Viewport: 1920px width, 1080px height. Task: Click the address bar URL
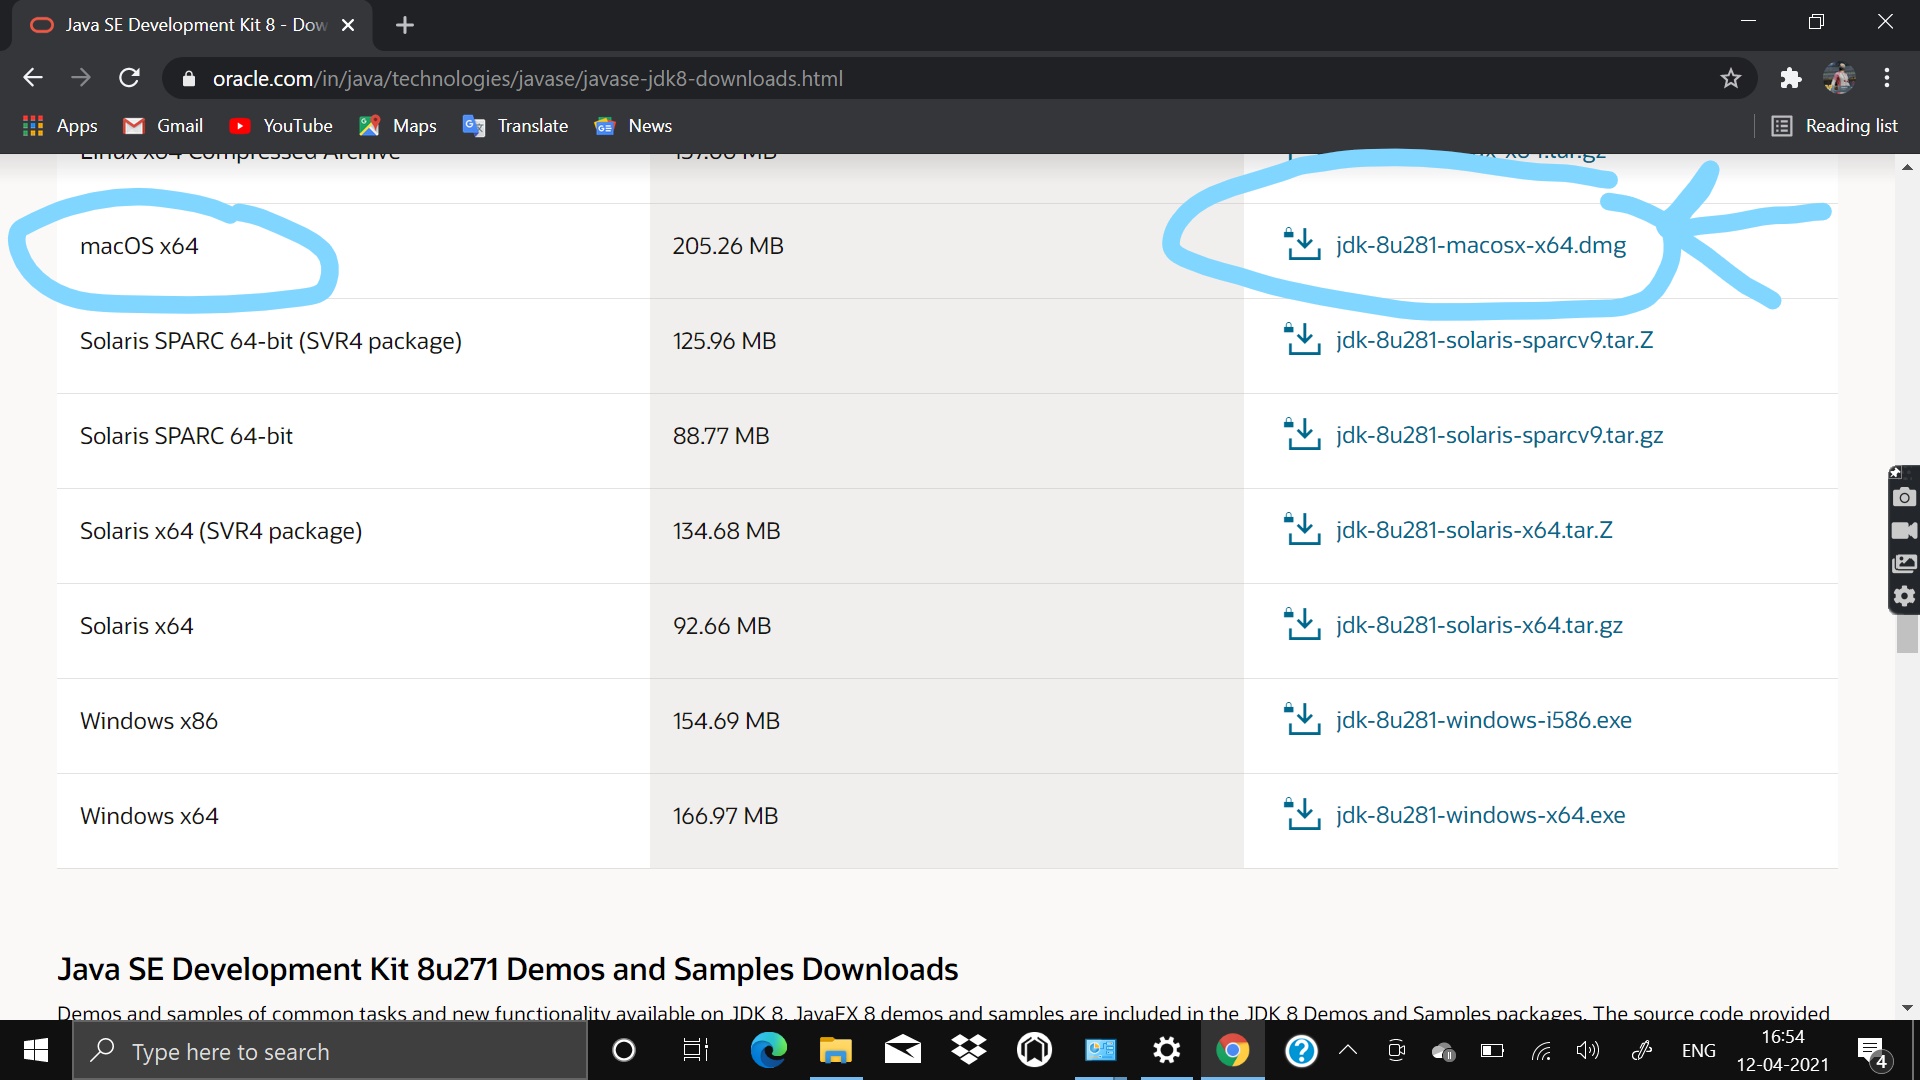coord(528,78)
